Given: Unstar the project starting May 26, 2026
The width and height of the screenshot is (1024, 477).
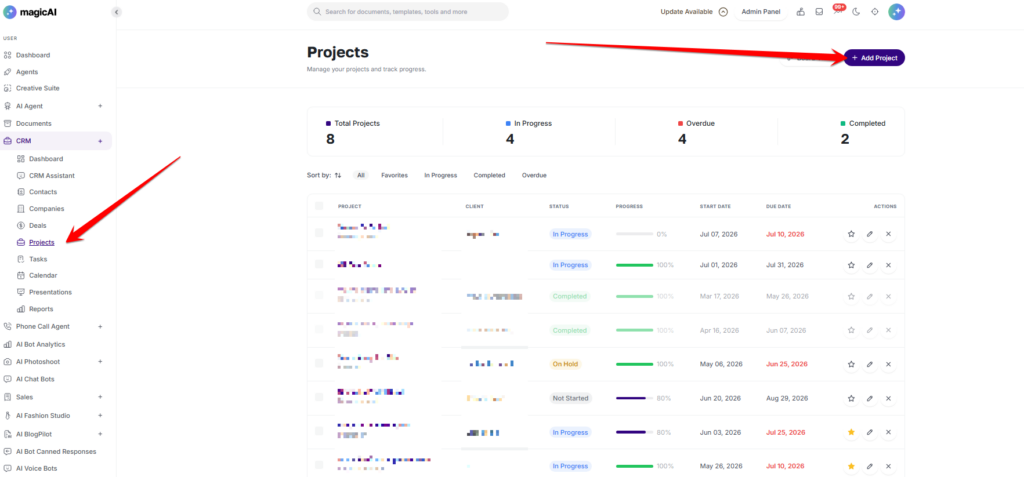Looking at the screenshot, I should [851, 466].
